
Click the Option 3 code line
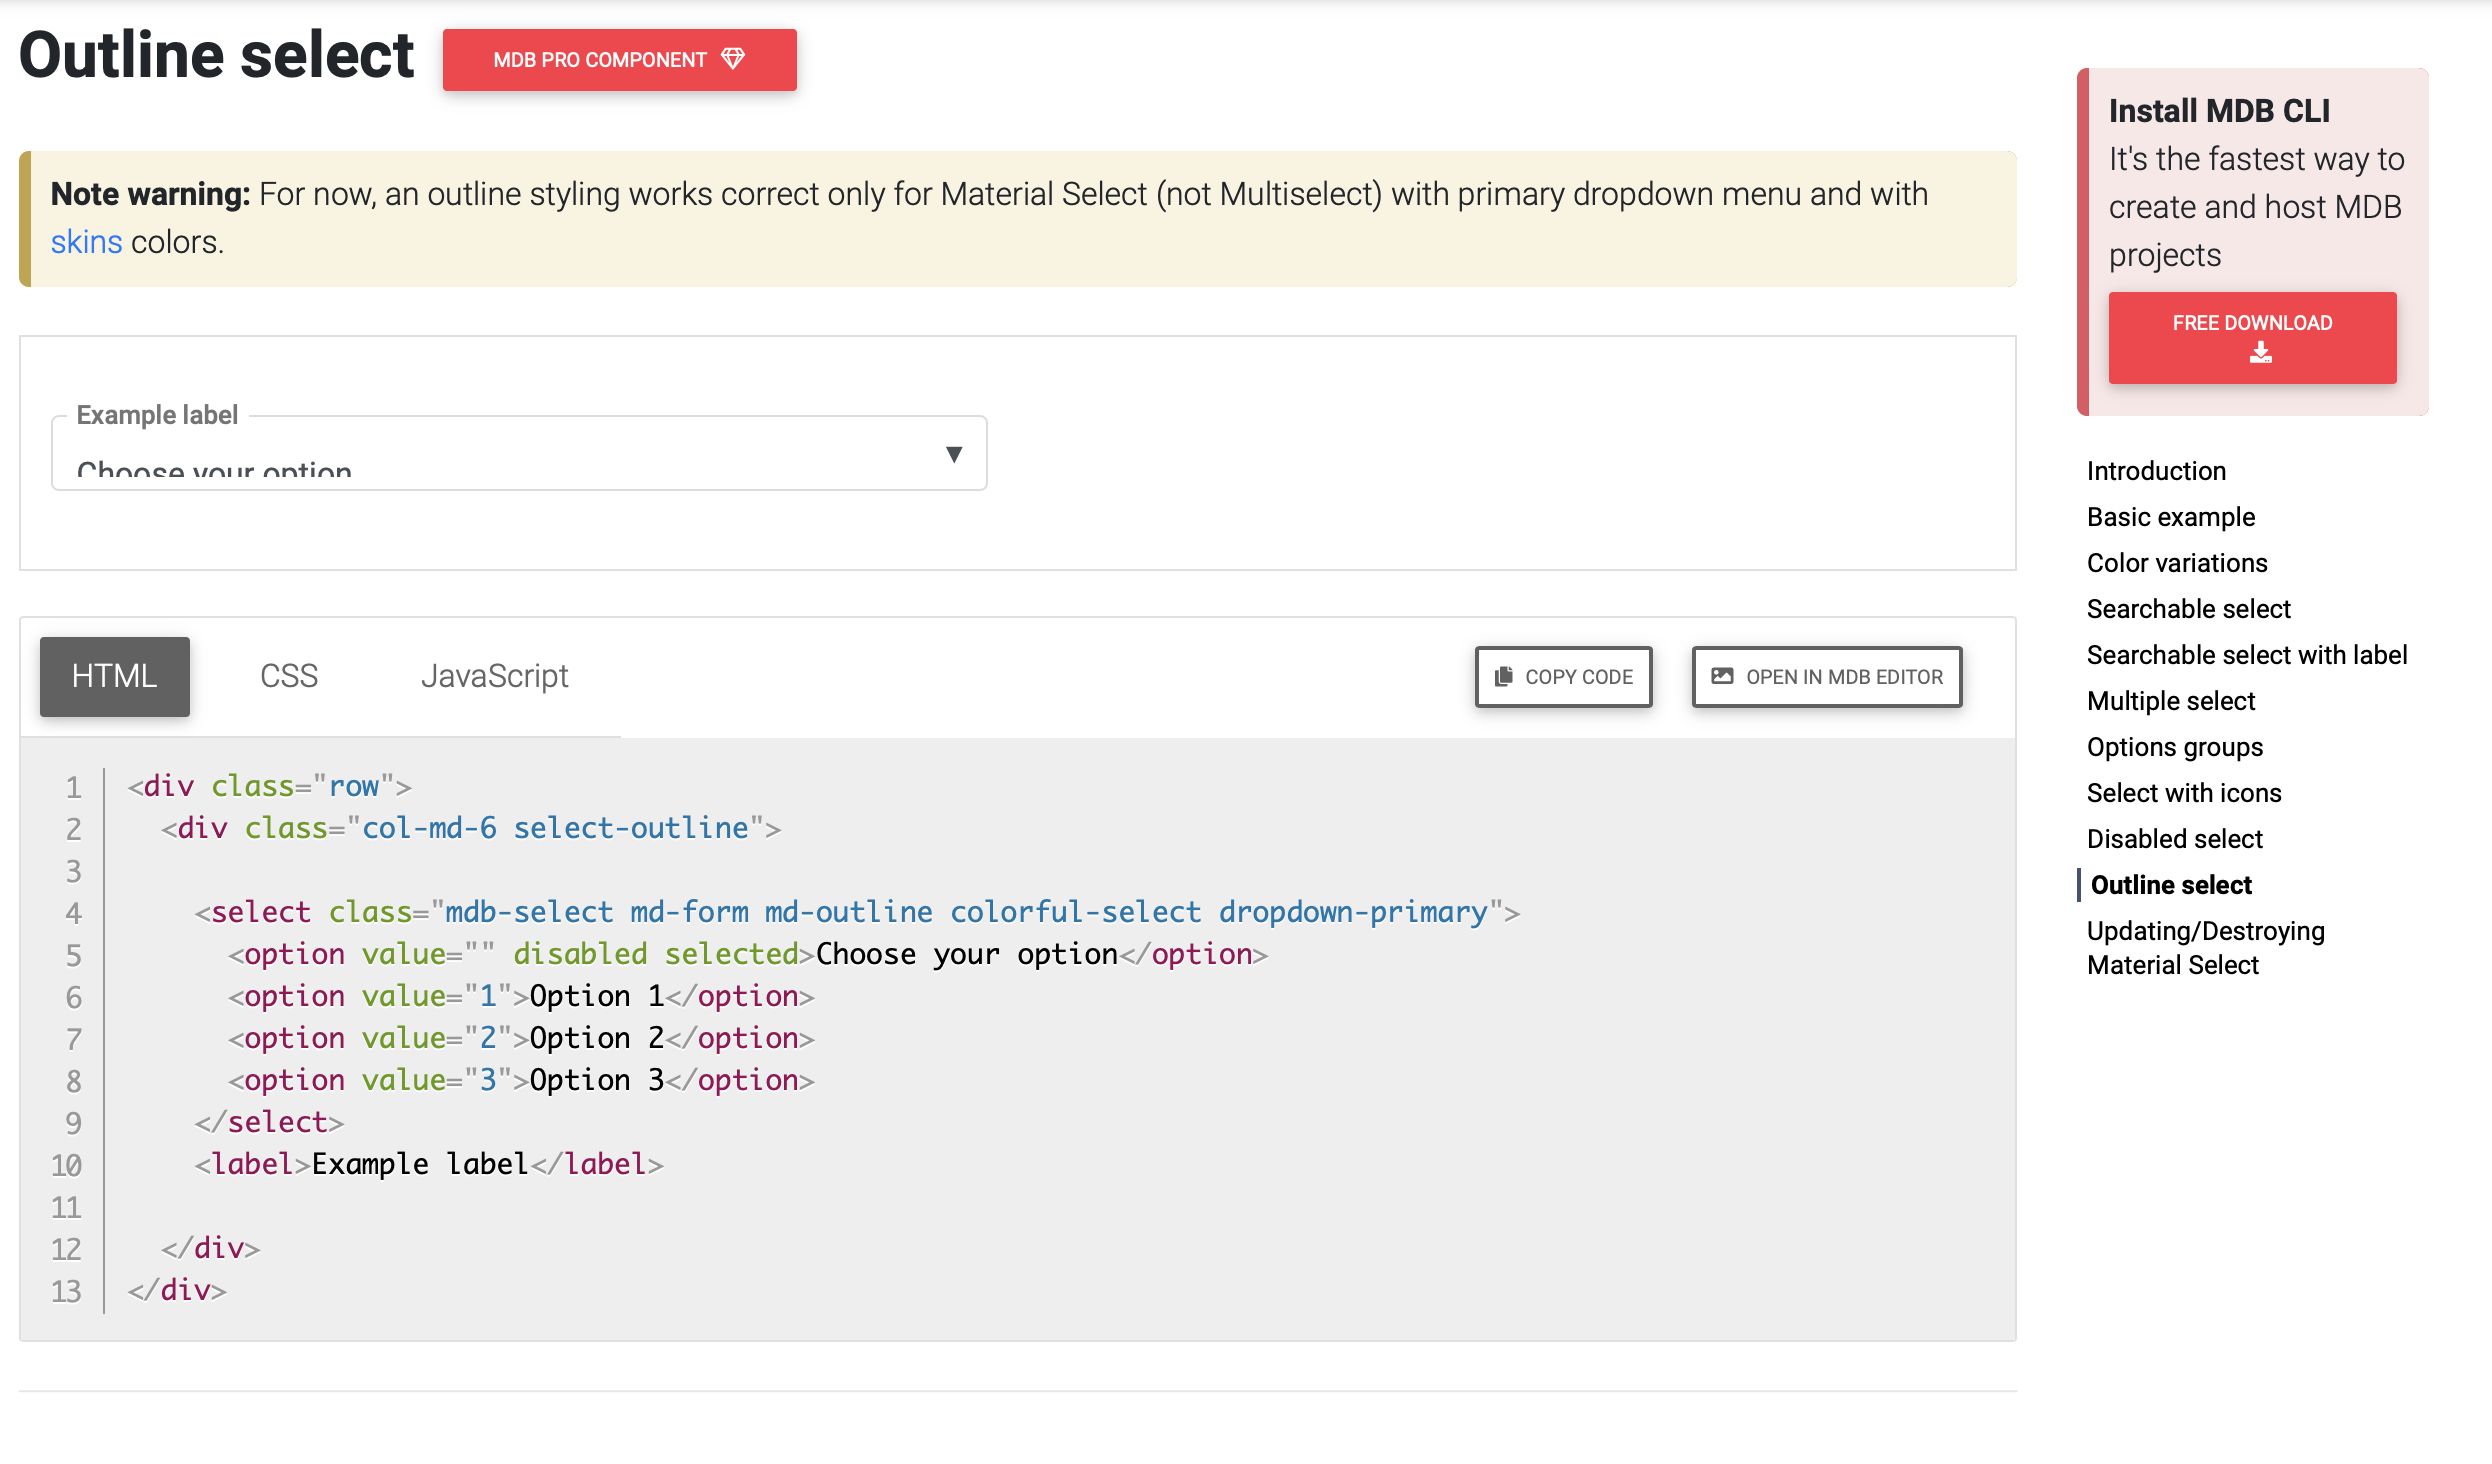click(521, 1080)
